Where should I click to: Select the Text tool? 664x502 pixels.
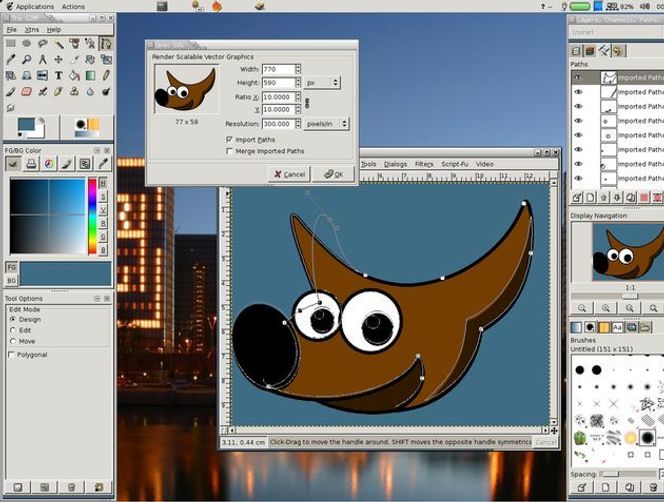(58, 75)
